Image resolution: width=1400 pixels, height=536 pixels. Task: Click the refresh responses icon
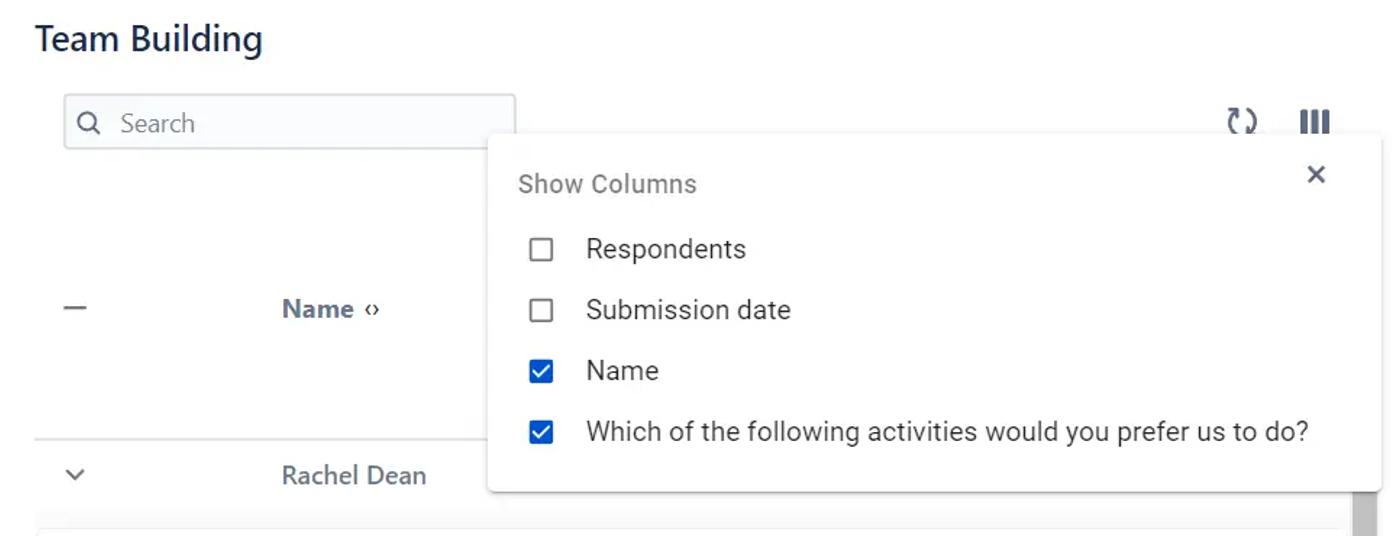click(x=1242, y=122)
